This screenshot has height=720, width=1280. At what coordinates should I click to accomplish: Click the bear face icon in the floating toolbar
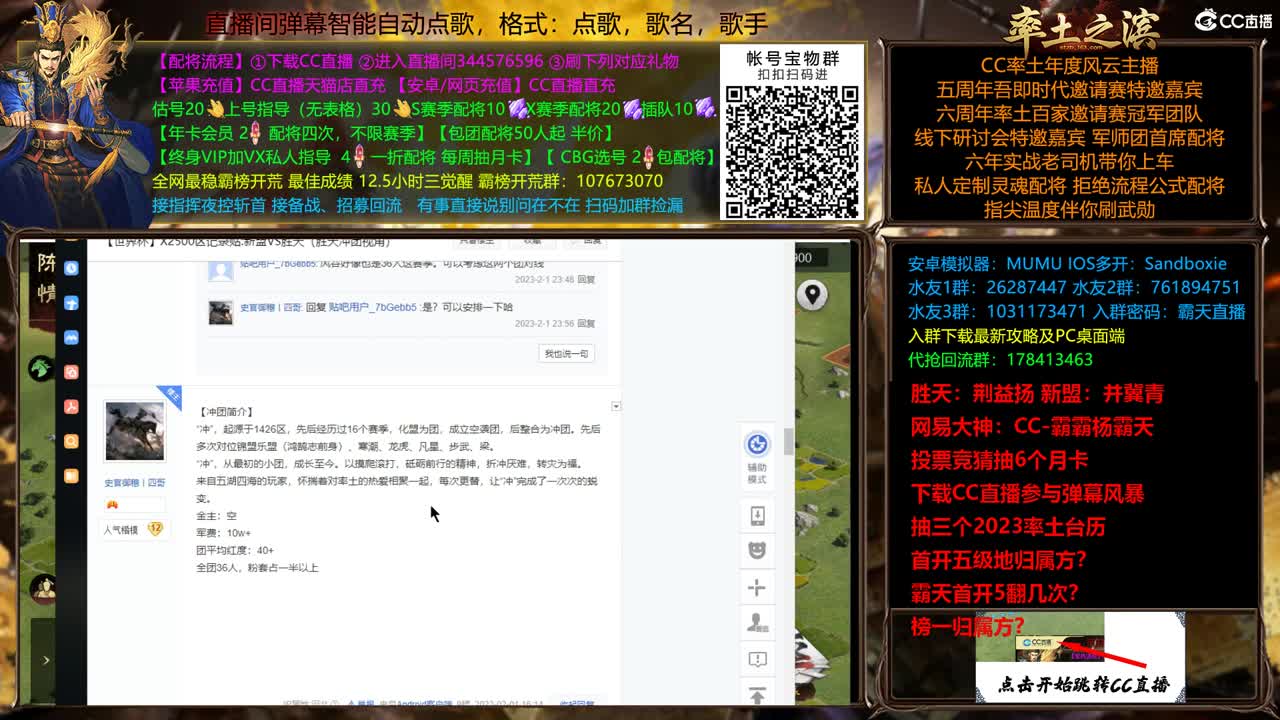tap(757, 550)
